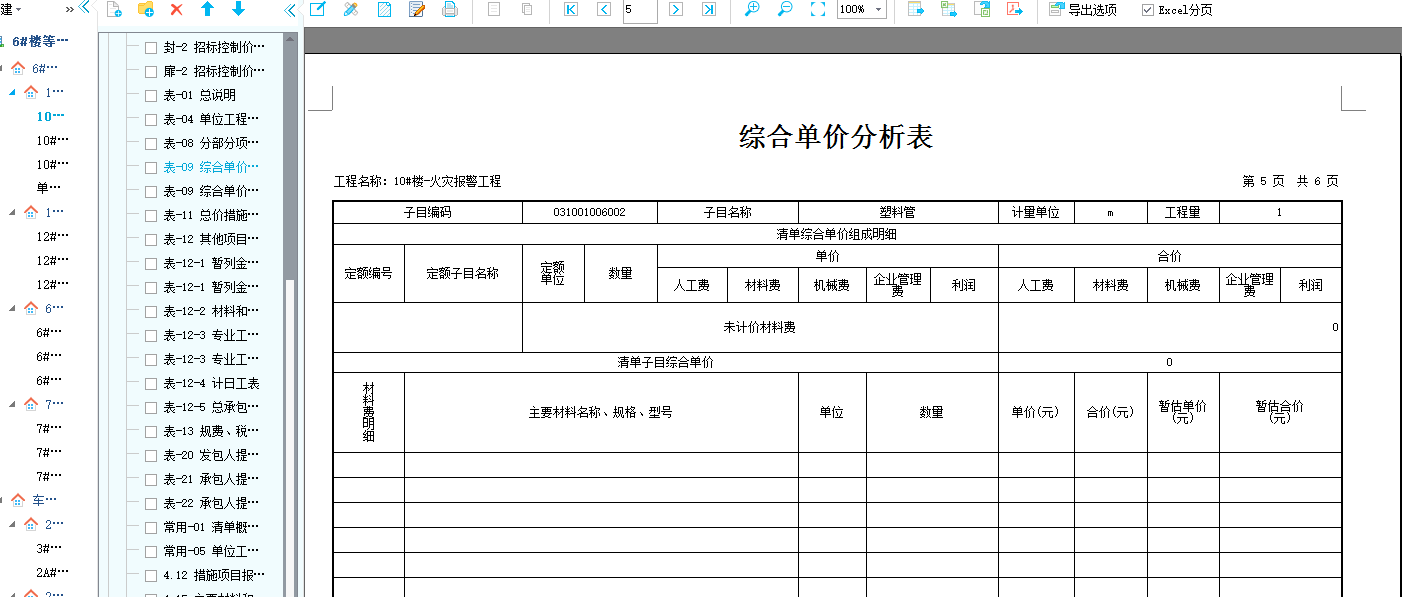This screenshot has height=597, width=1402.
Task: Click the new report icon with plus
Action: pos(114,10)
